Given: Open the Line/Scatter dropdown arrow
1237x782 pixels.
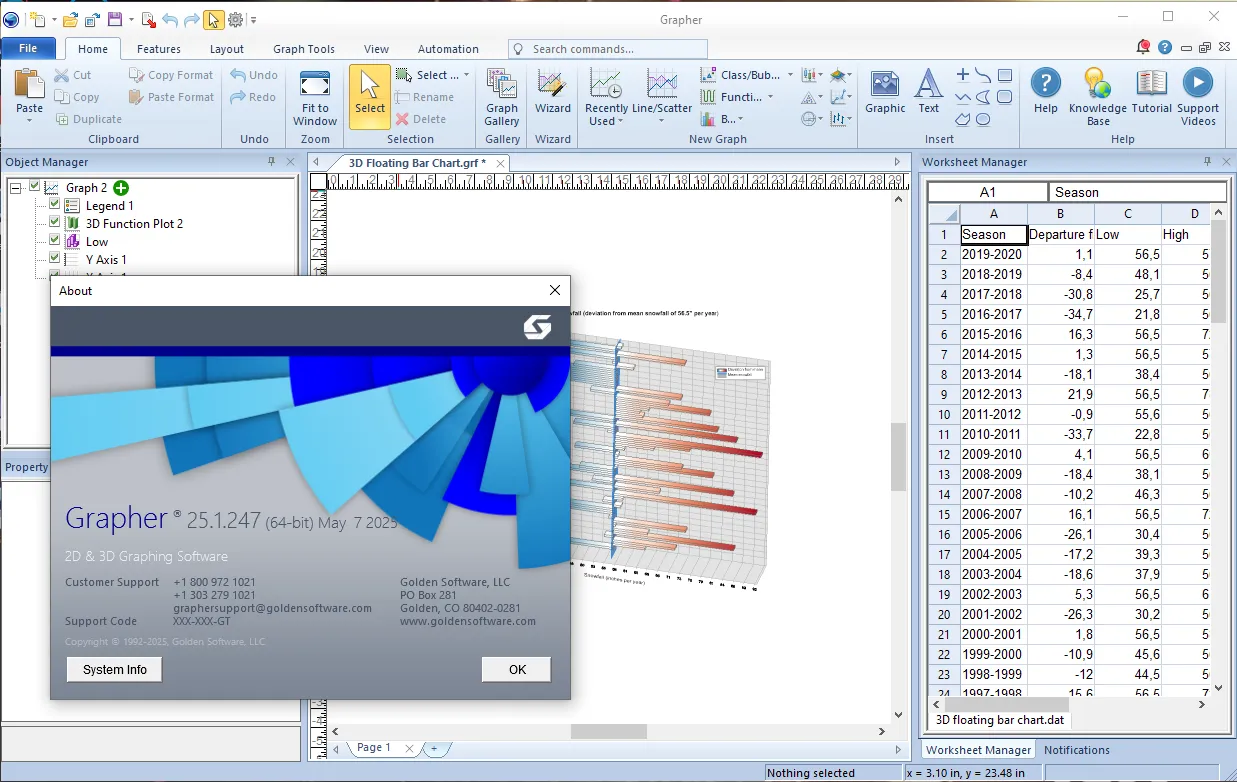Looking at the screenshot, I should tap(662, 121).
